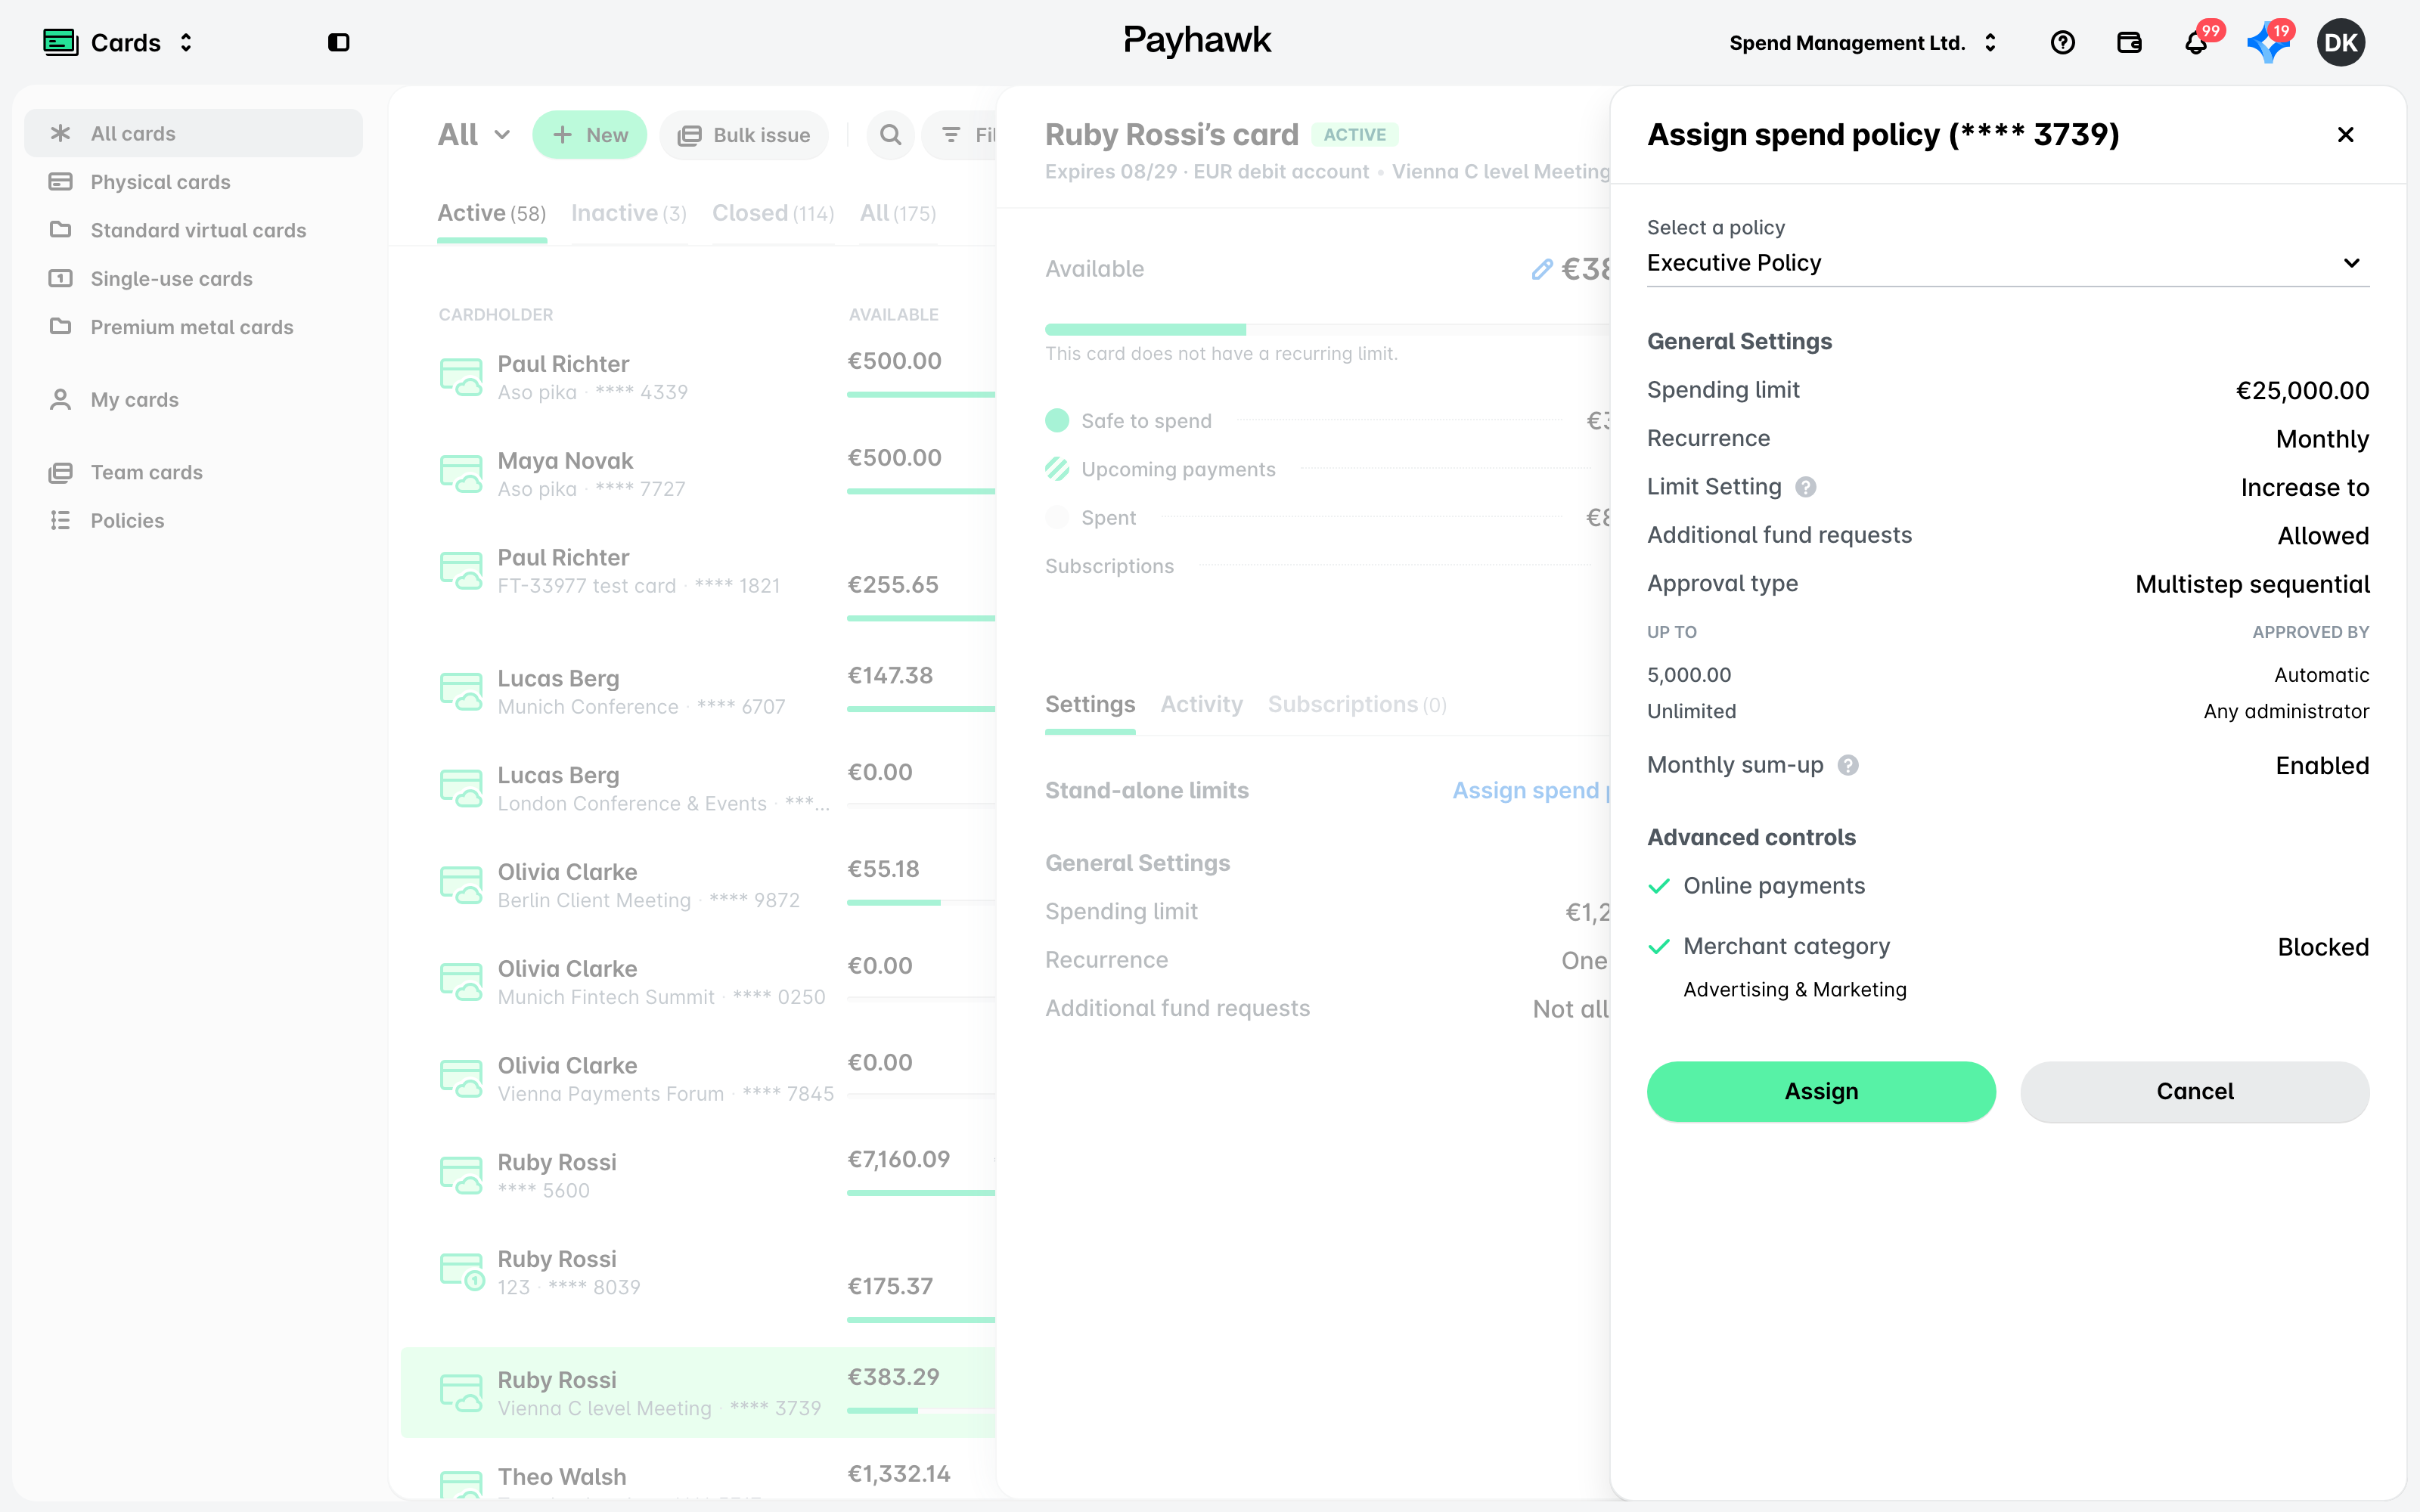Click the Merchant category checkmark
The image size is (2420, 1512).
pyautogui.click(x=1659, y=946)
